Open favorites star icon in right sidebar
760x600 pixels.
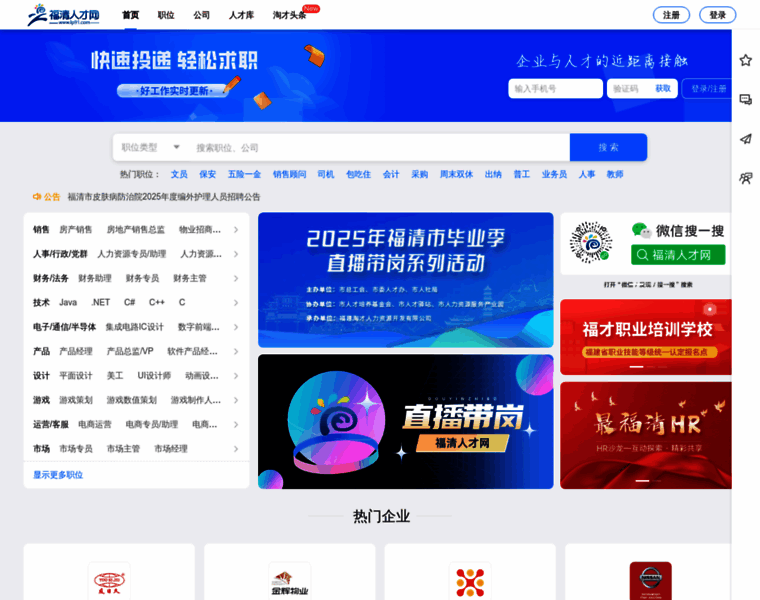click(x=745, y=60)
